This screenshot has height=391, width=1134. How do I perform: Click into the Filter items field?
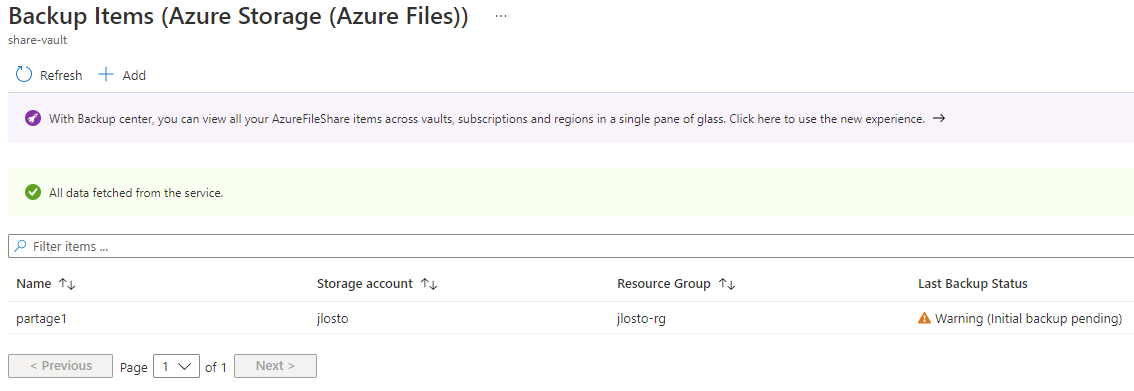[571, 246]
